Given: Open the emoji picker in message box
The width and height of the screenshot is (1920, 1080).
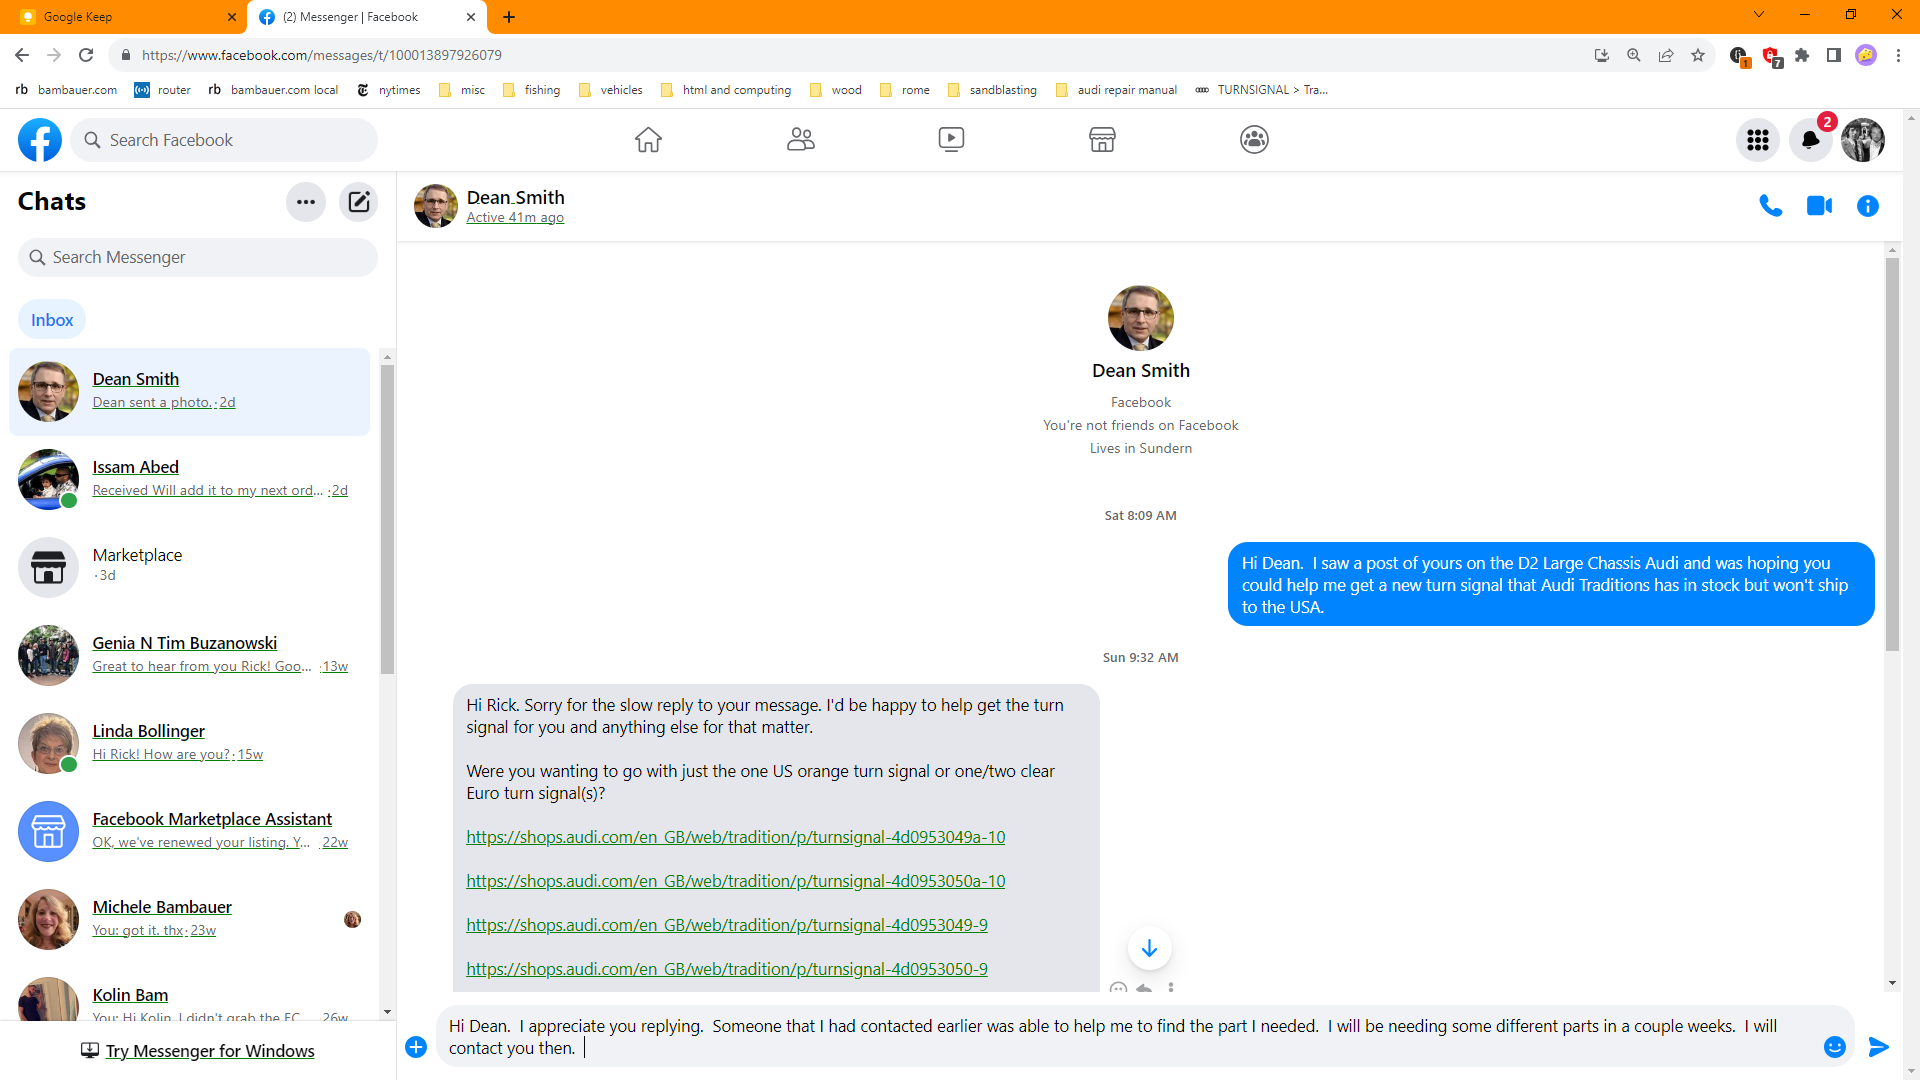Looking at the screenshot, I should 1834,1046.
